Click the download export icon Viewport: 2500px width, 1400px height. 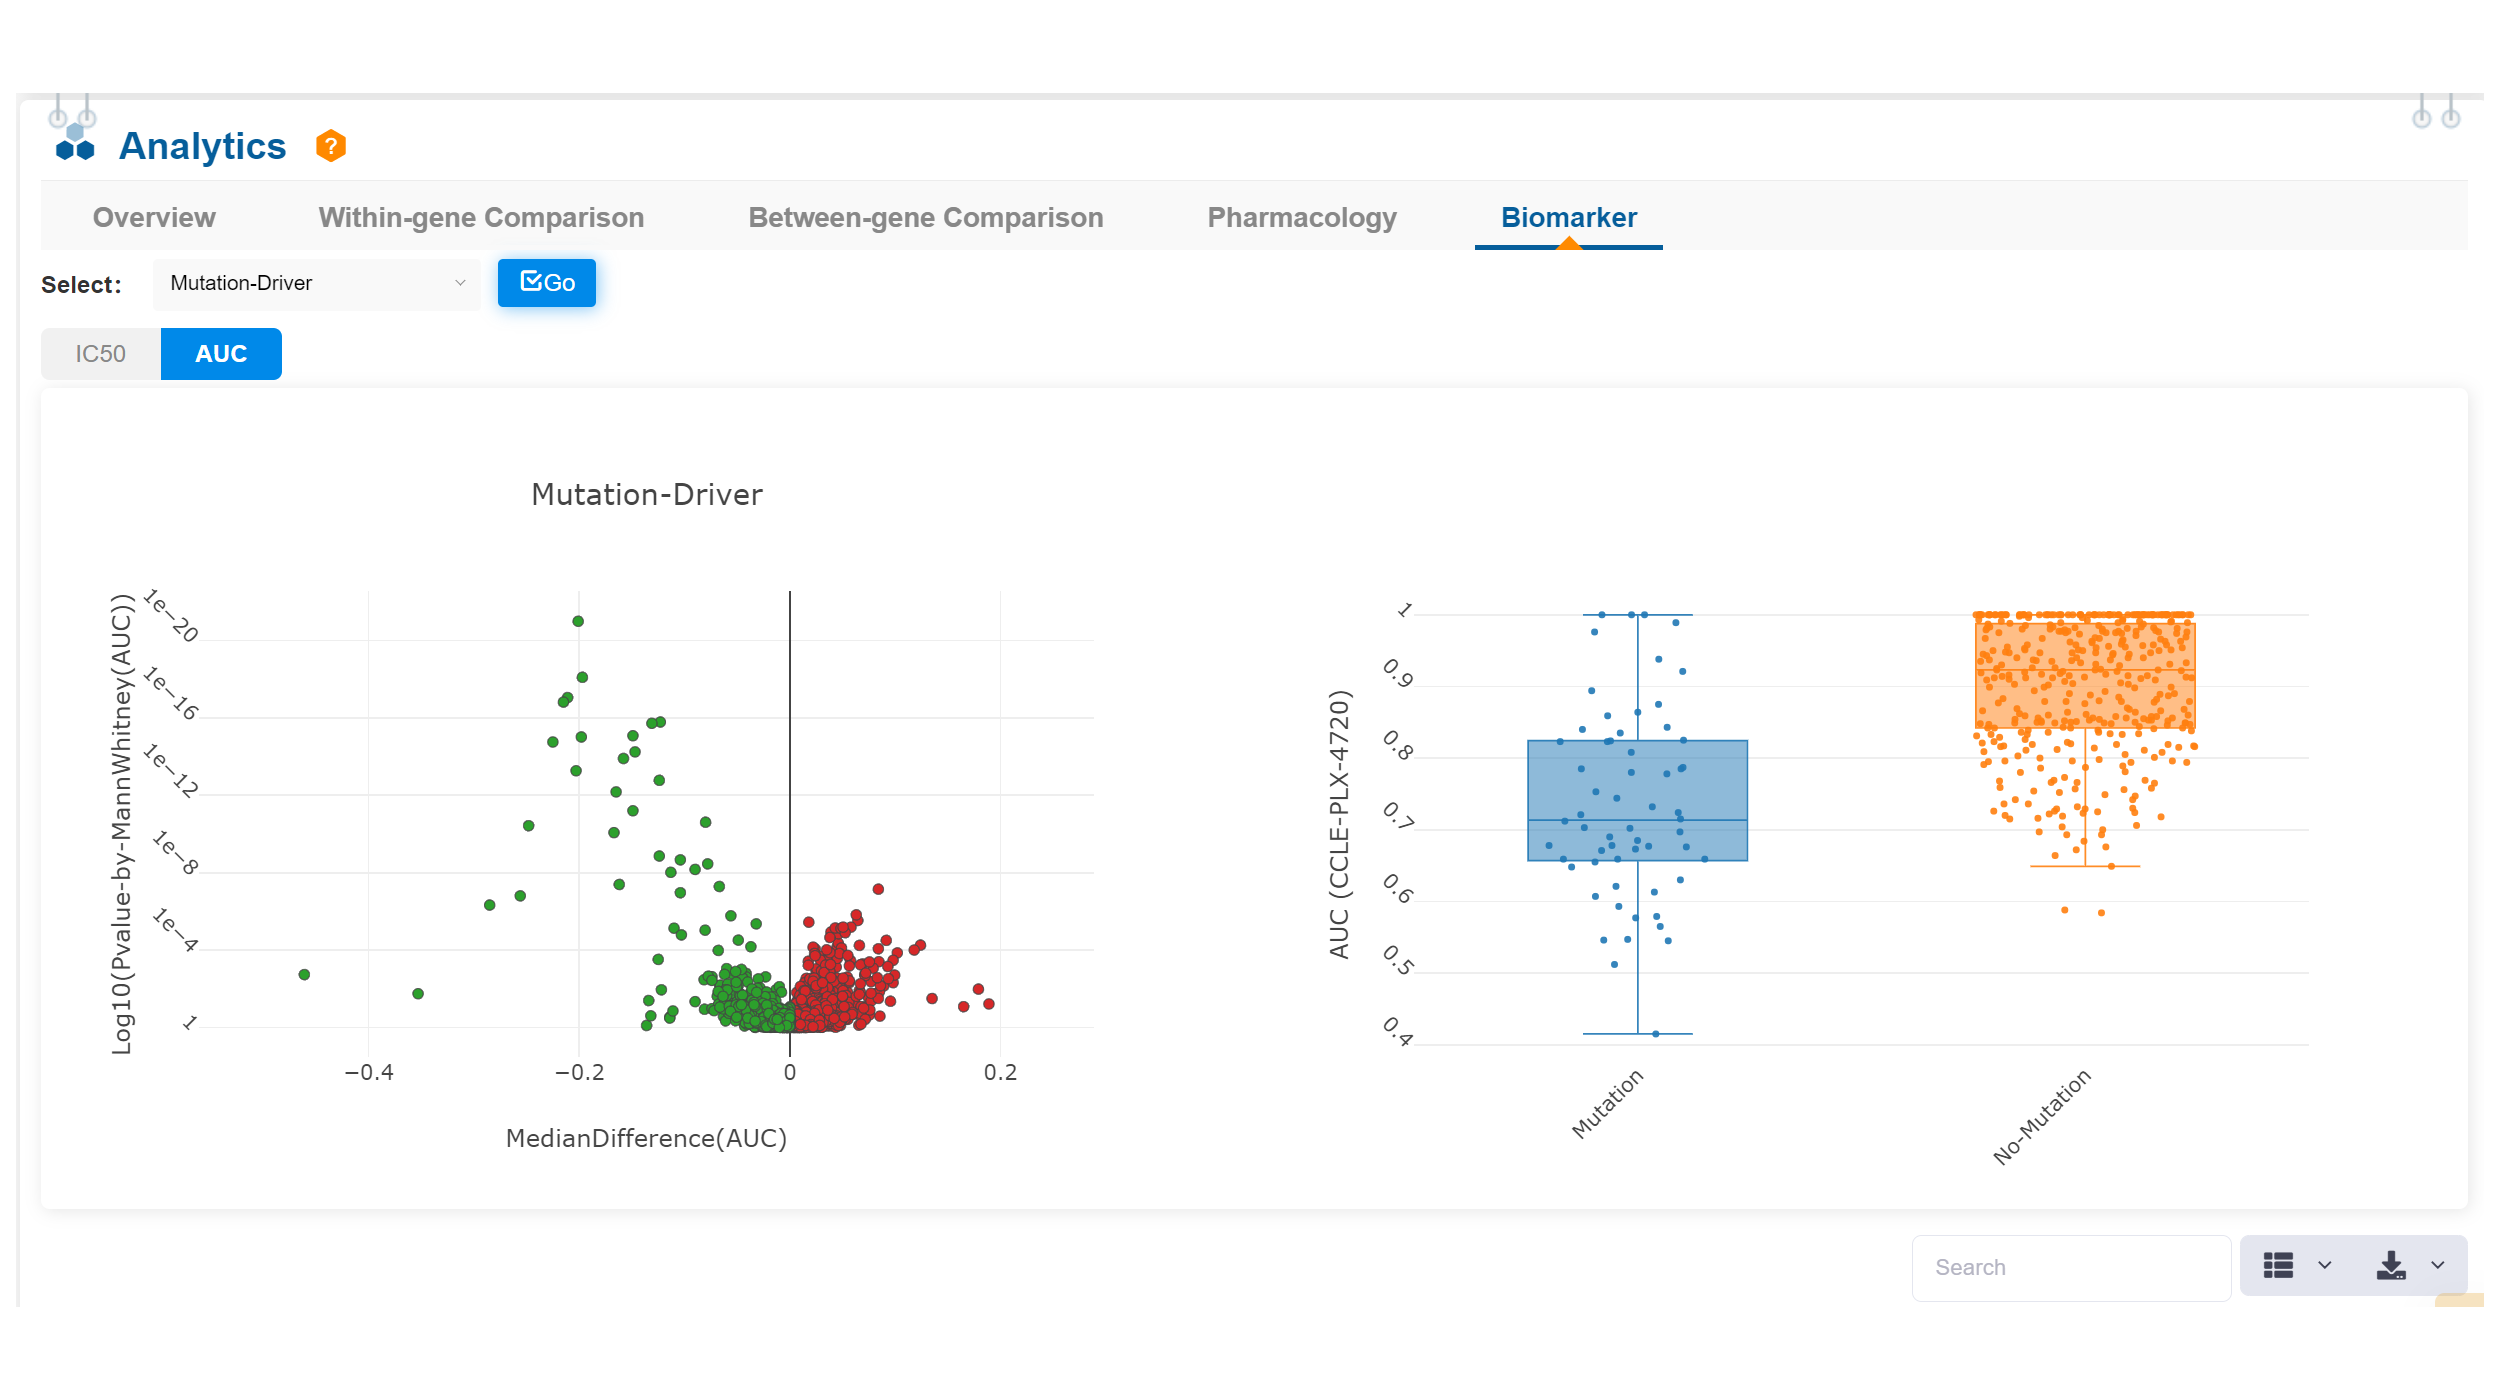point(2390,1266)
